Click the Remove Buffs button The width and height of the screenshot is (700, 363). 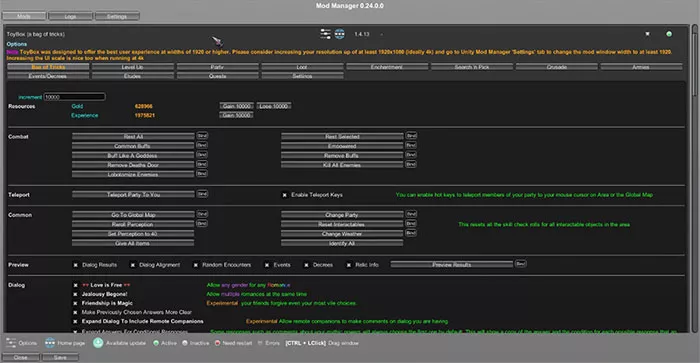342,155
